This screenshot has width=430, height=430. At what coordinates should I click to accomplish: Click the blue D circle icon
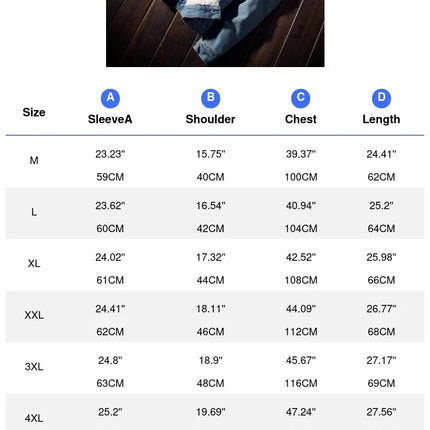coord(381,98)
